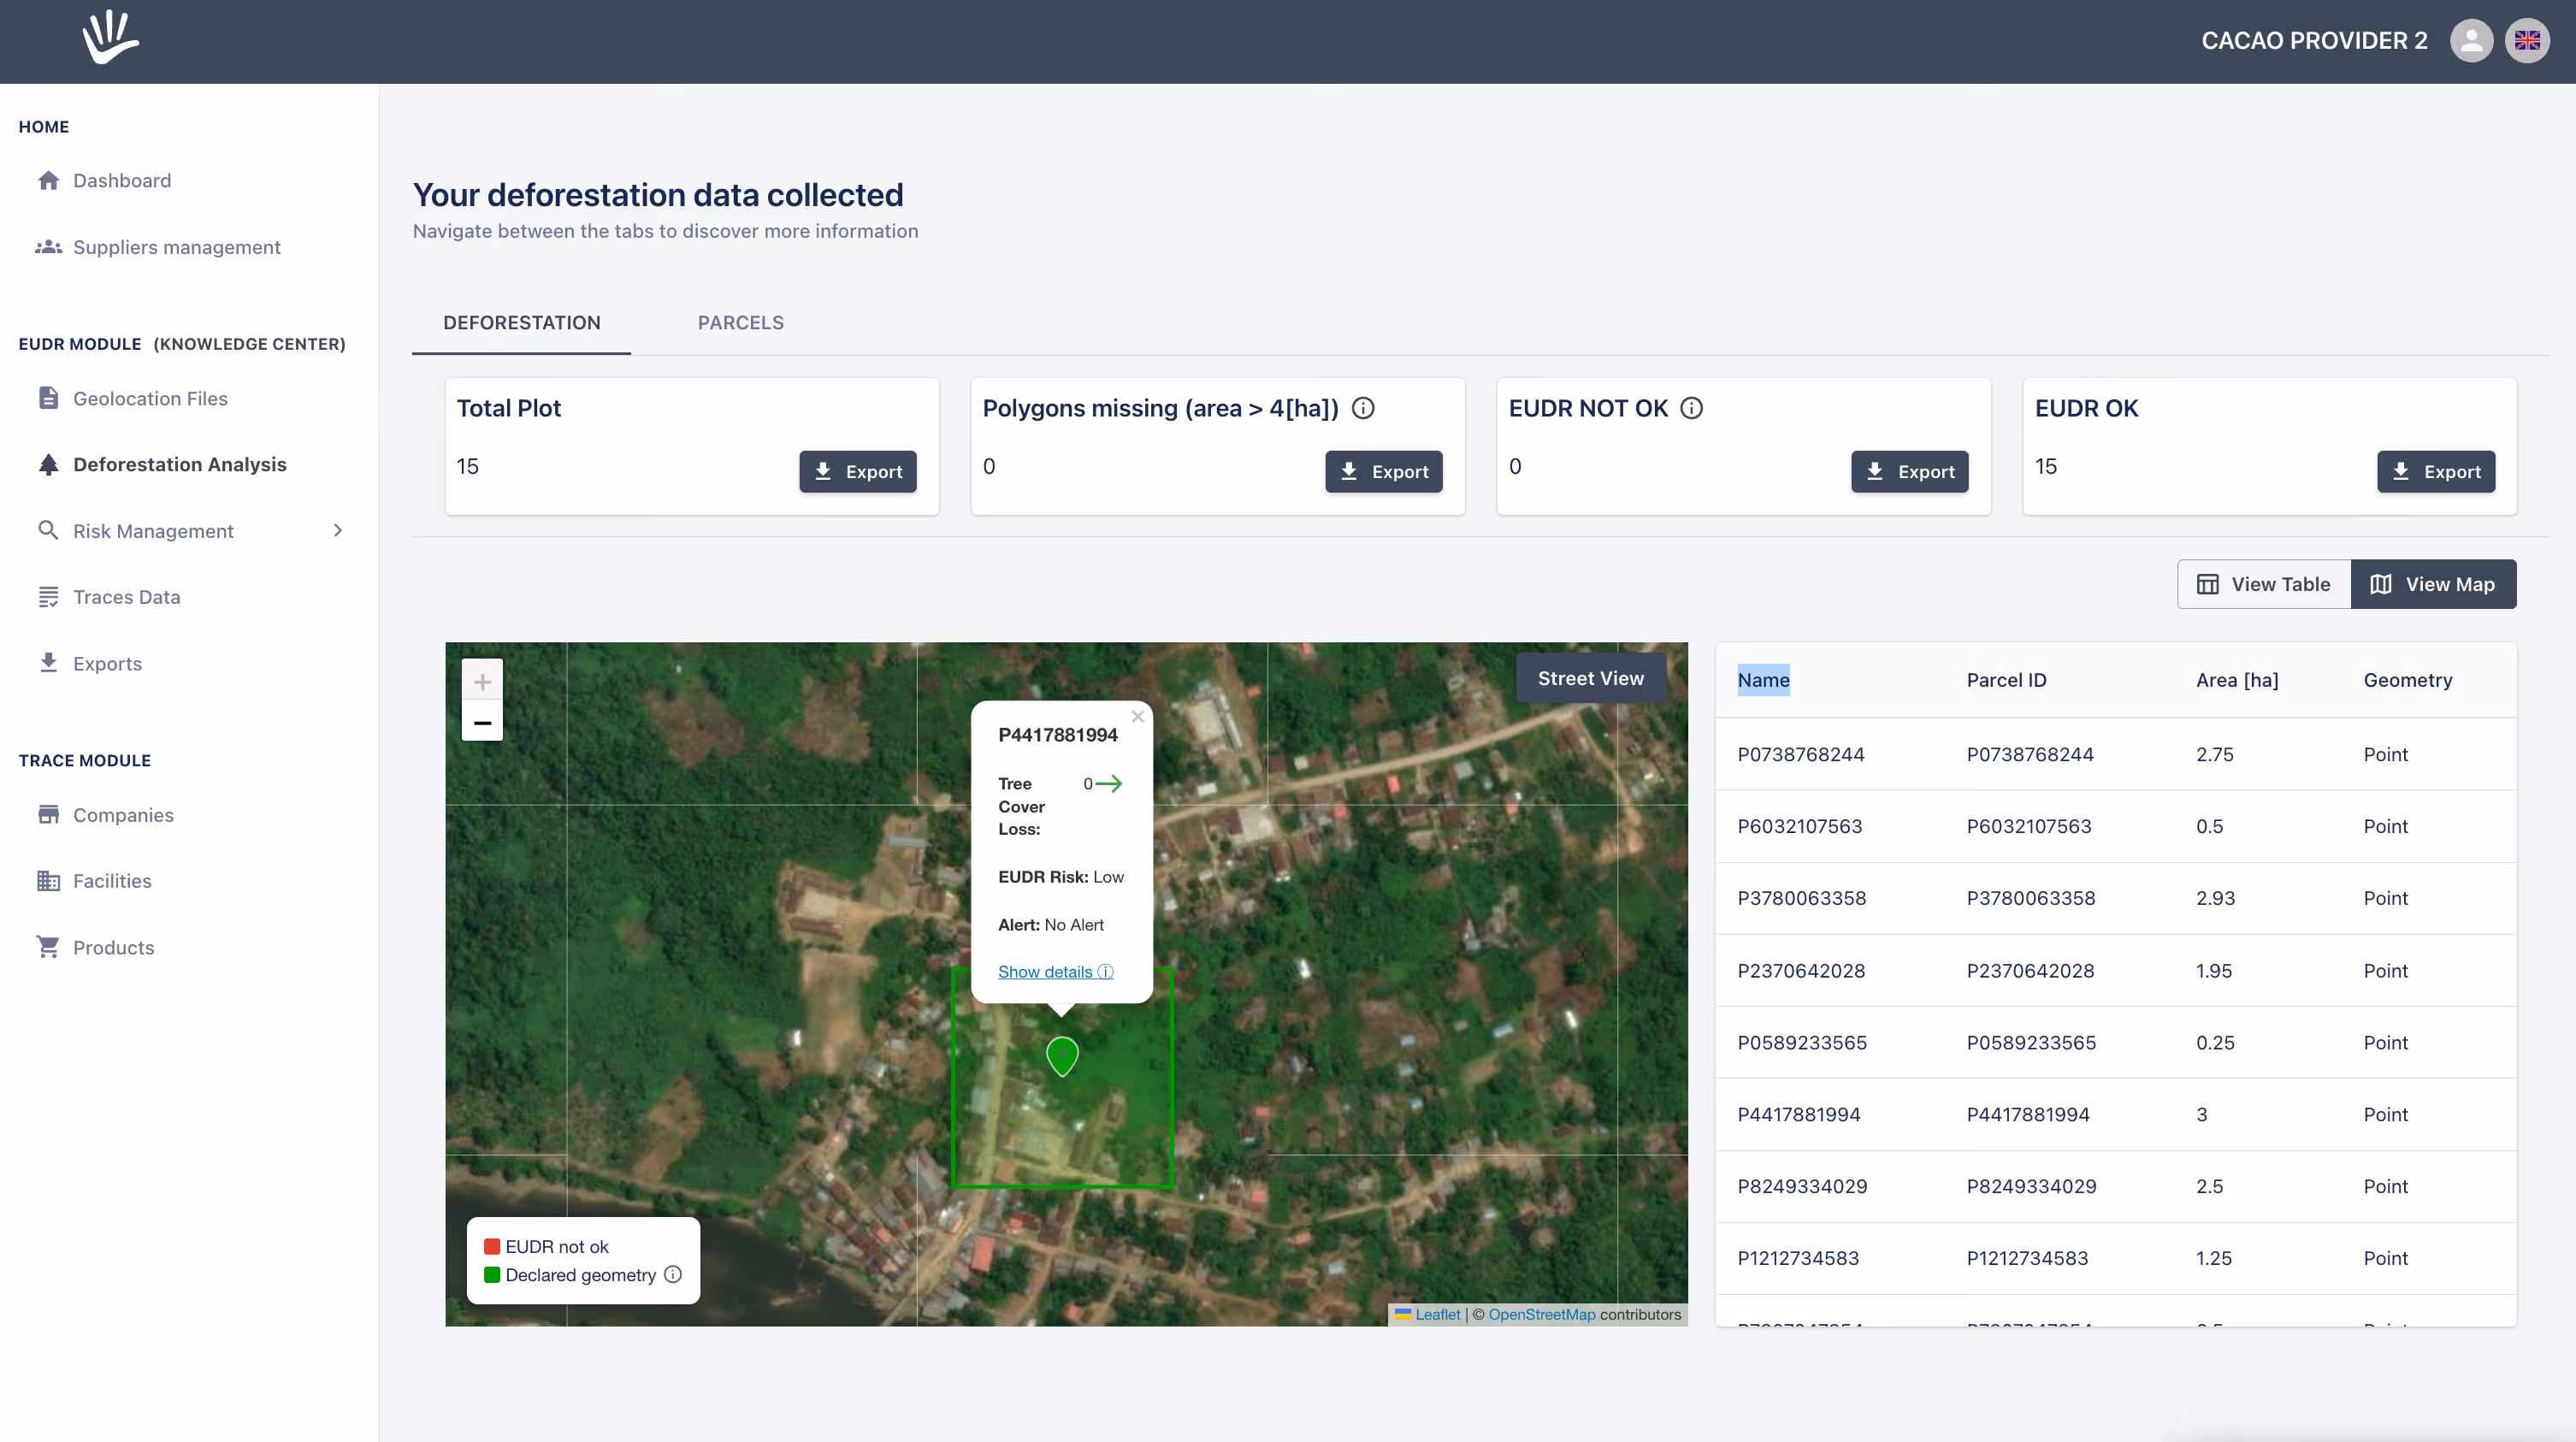Click the Products cart icon
The width and height of the screenshot is (2576, 1442).
pyautogui.click(x=48, y=947)
